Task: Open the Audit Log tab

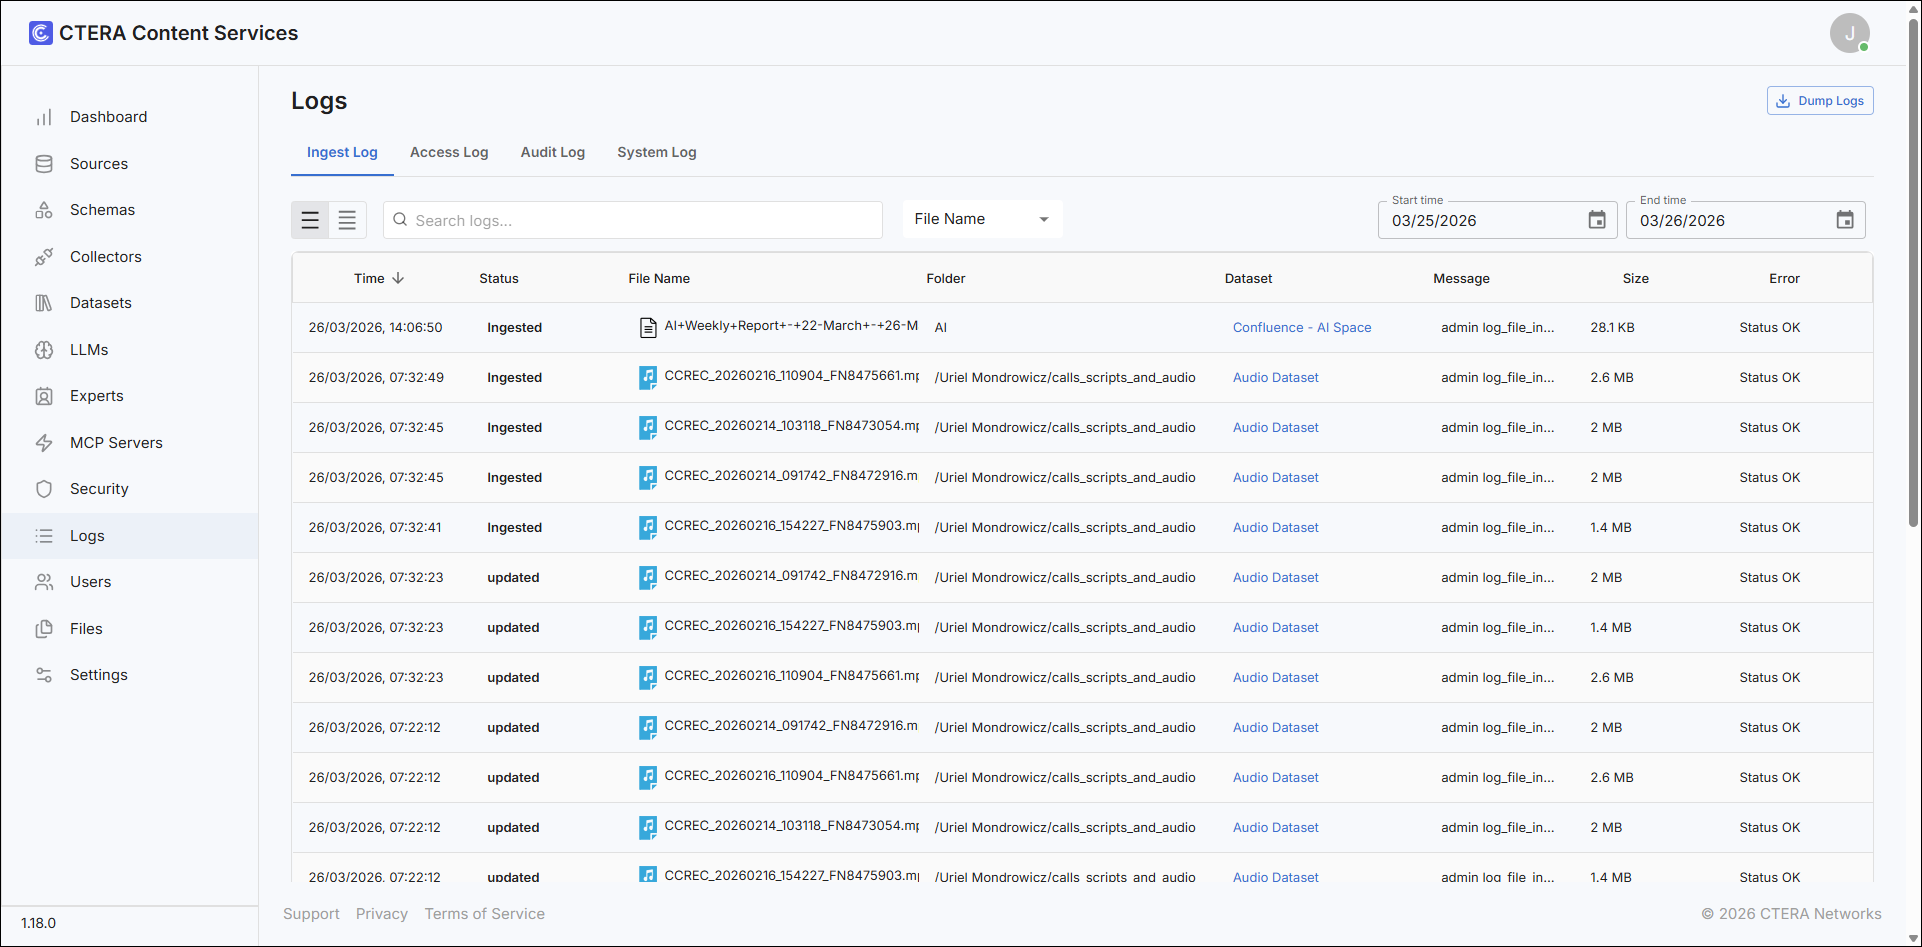Action: pyautogui.click(x=552, y=152)
